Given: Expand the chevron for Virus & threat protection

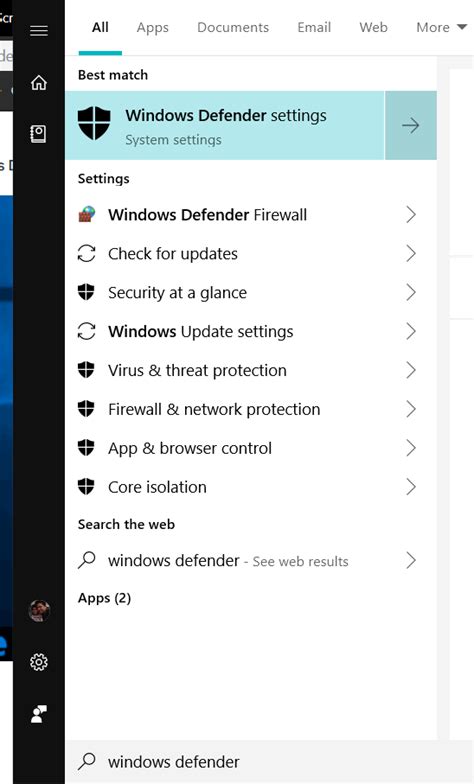Looking at the screenshot, I should coord(411,370).
